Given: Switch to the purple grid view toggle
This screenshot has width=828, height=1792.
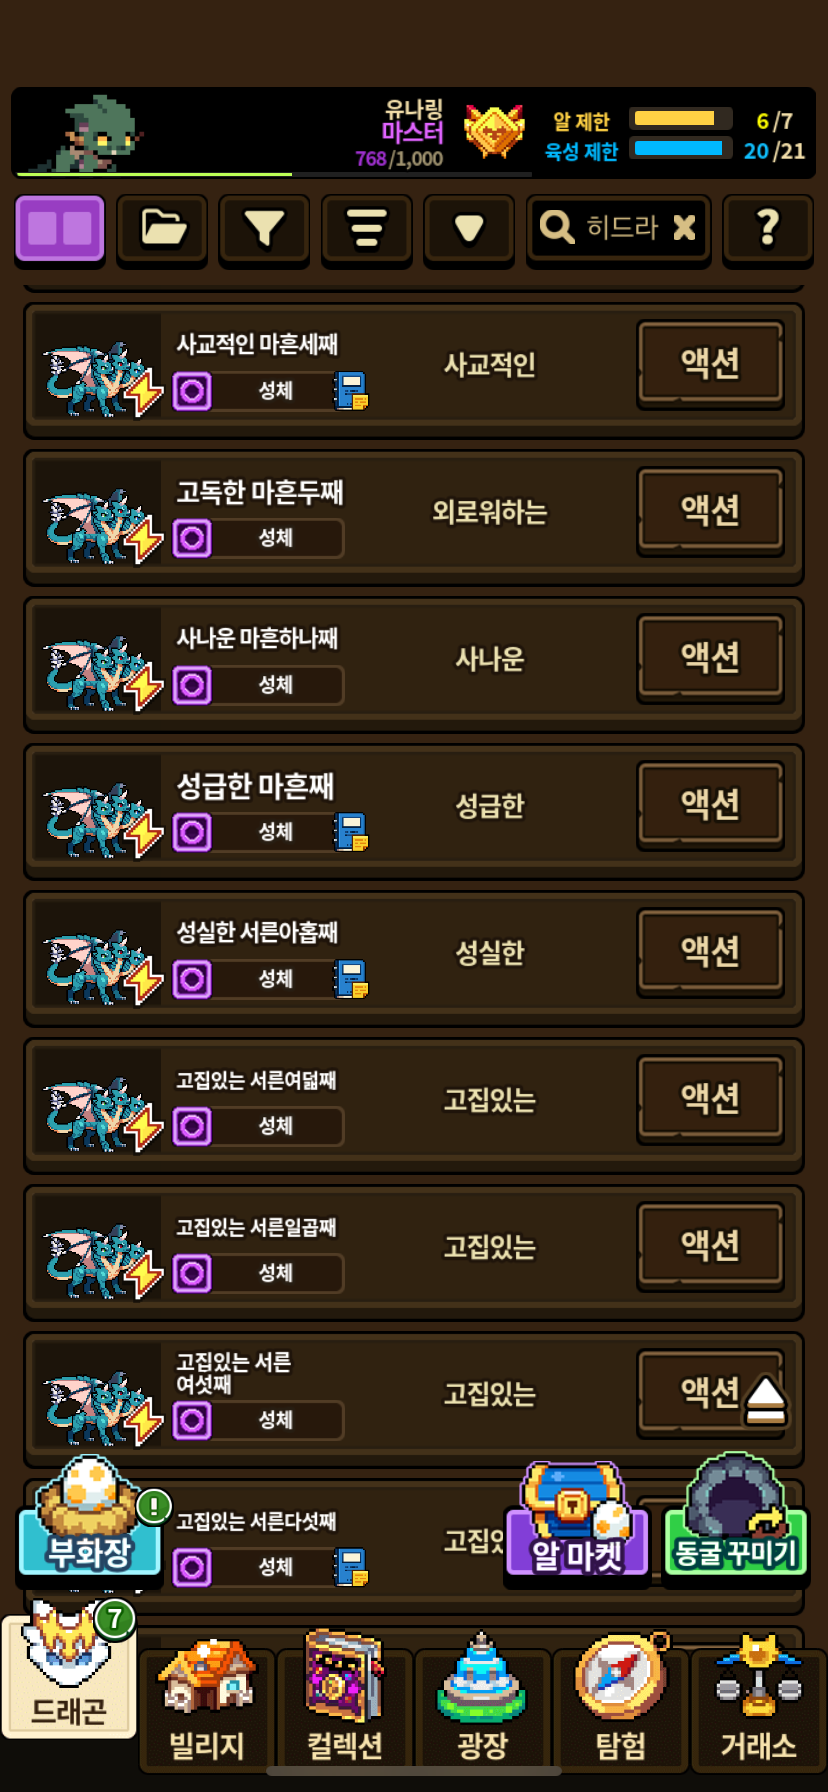Looking at the screenshot, I should click(x=60, y=229).
